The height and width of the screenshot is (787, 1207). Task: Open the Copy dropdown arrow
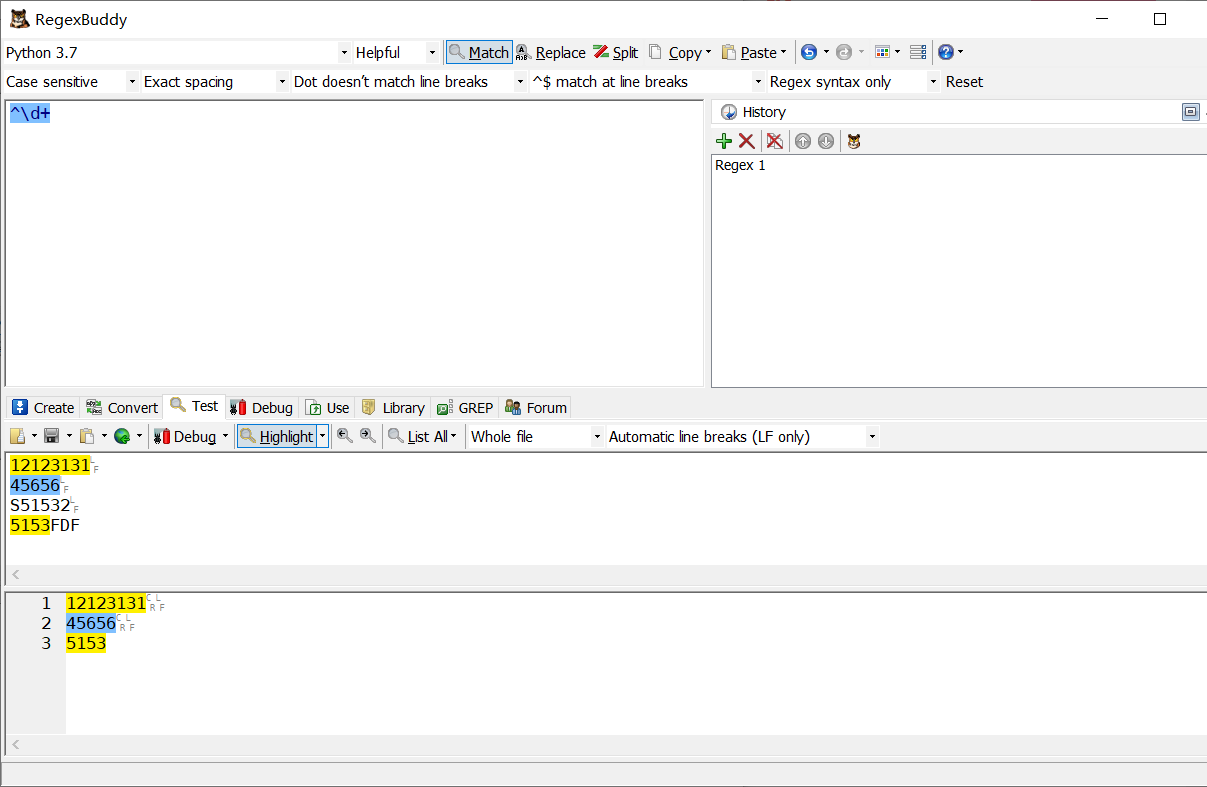(709, 52)
